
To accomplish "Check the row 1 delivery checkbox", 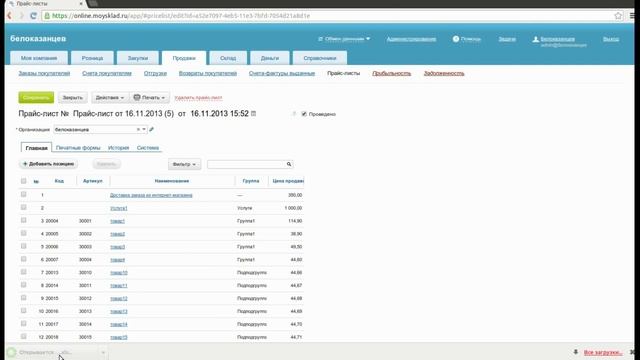I will click(24, 194).
